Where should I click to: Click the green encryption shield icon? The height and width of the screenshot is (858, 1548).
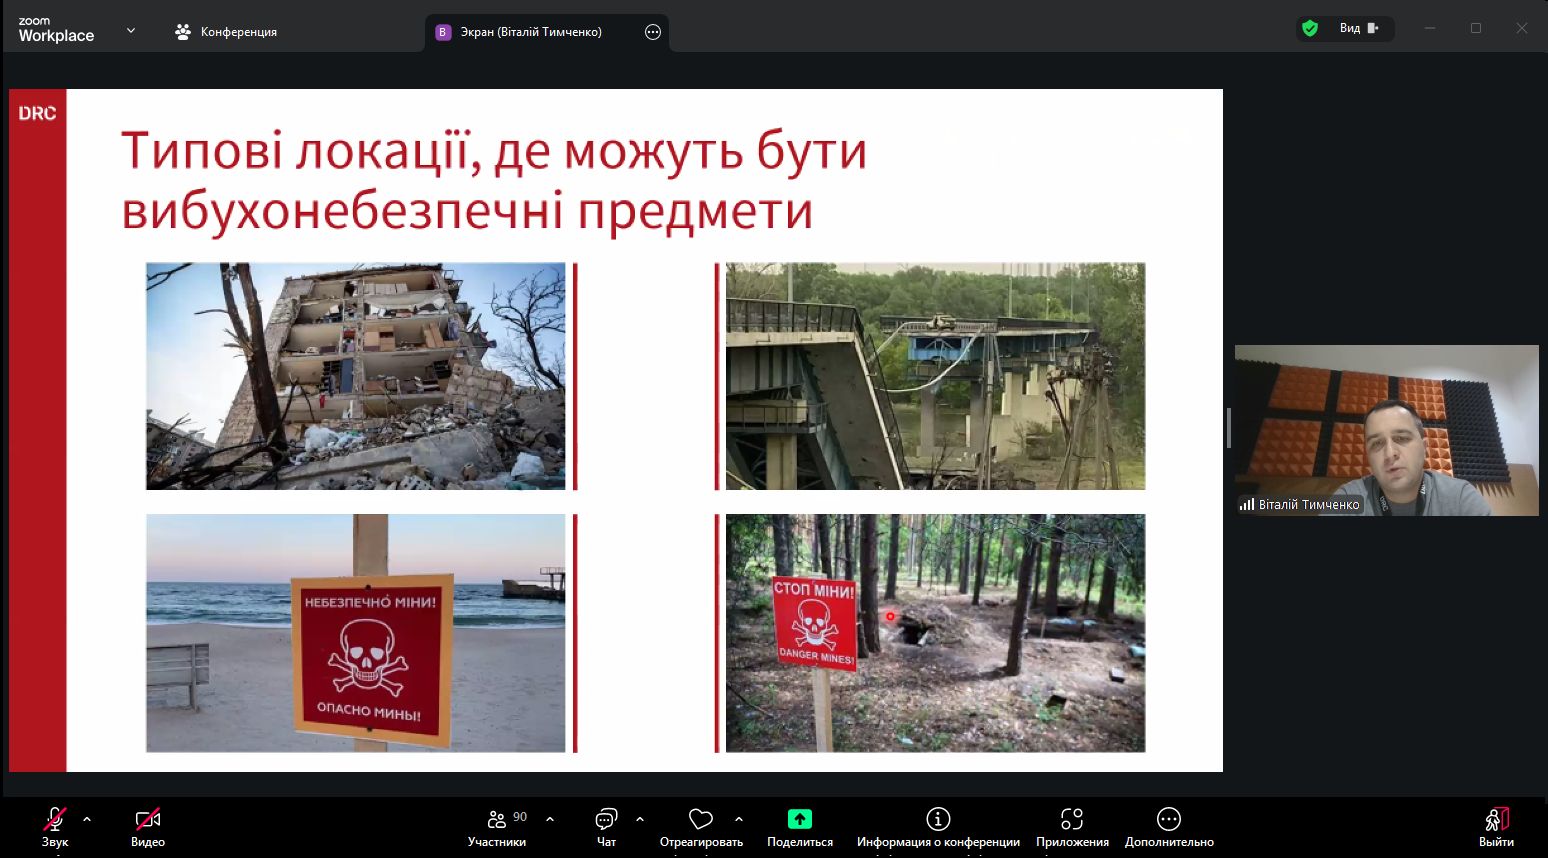(1310, 28)
